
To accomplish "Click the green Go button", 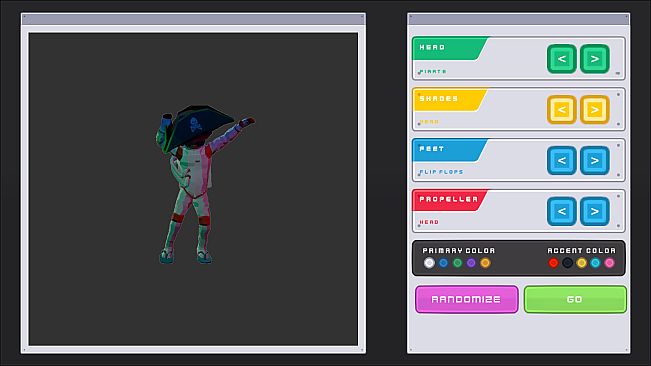I will (575, 299).
